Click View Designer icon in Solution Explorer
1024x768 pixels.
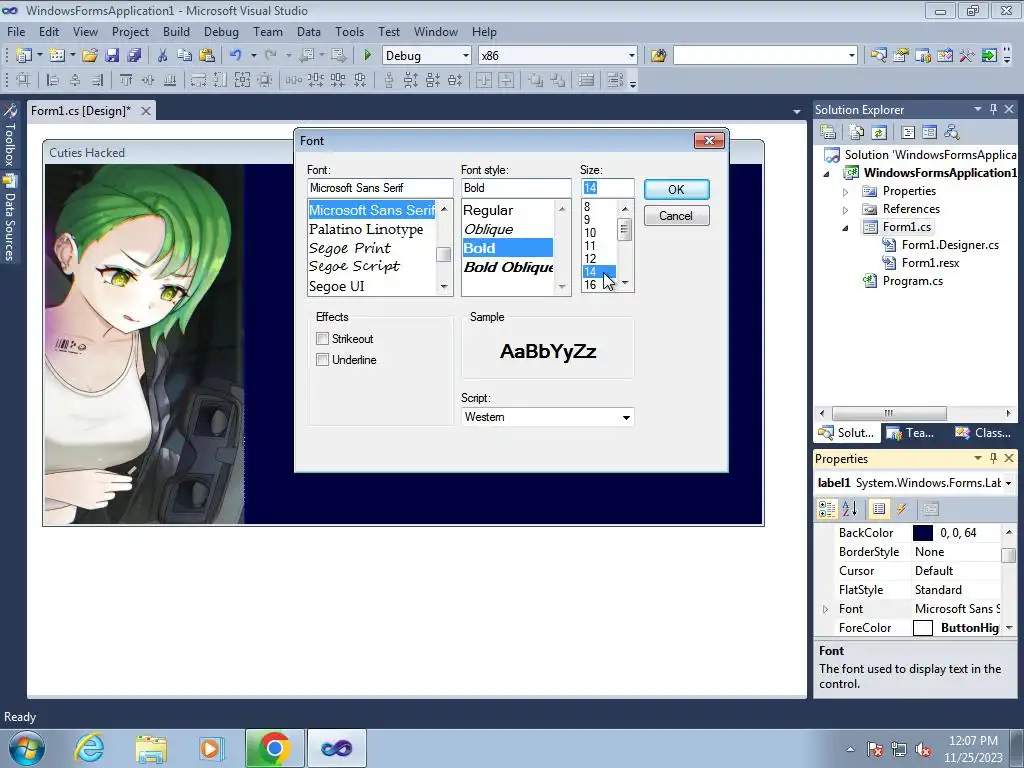tap(929, 133)
